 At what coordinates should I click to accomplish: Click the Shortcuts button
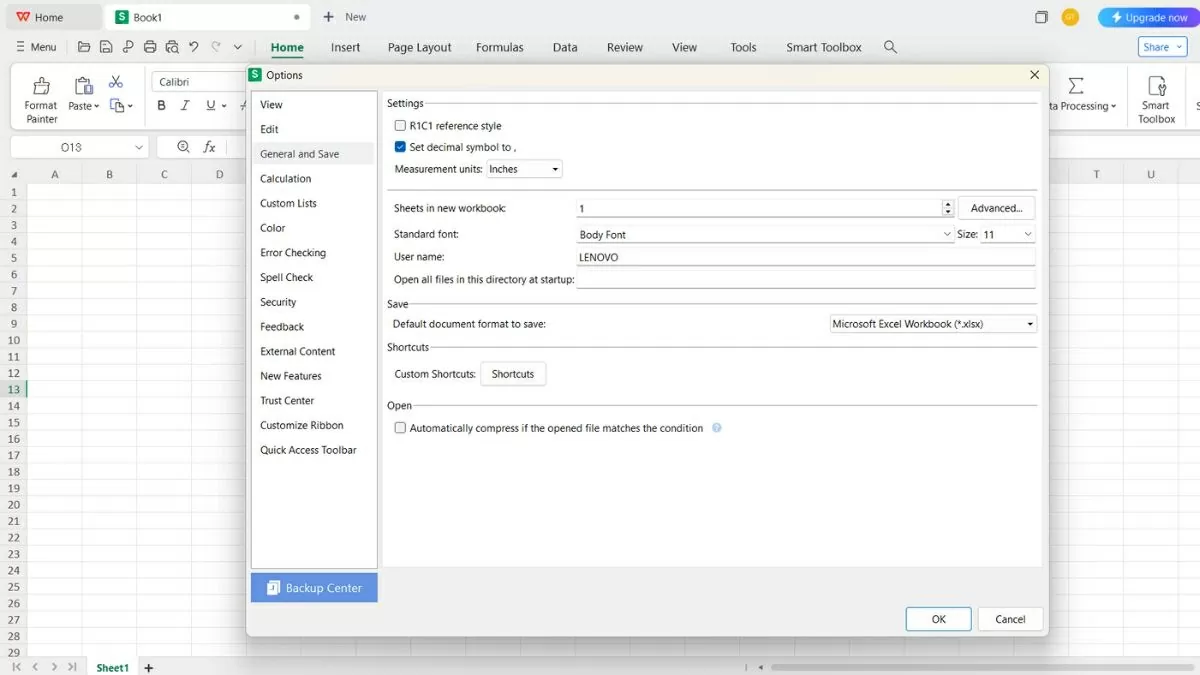coord(513,374)
